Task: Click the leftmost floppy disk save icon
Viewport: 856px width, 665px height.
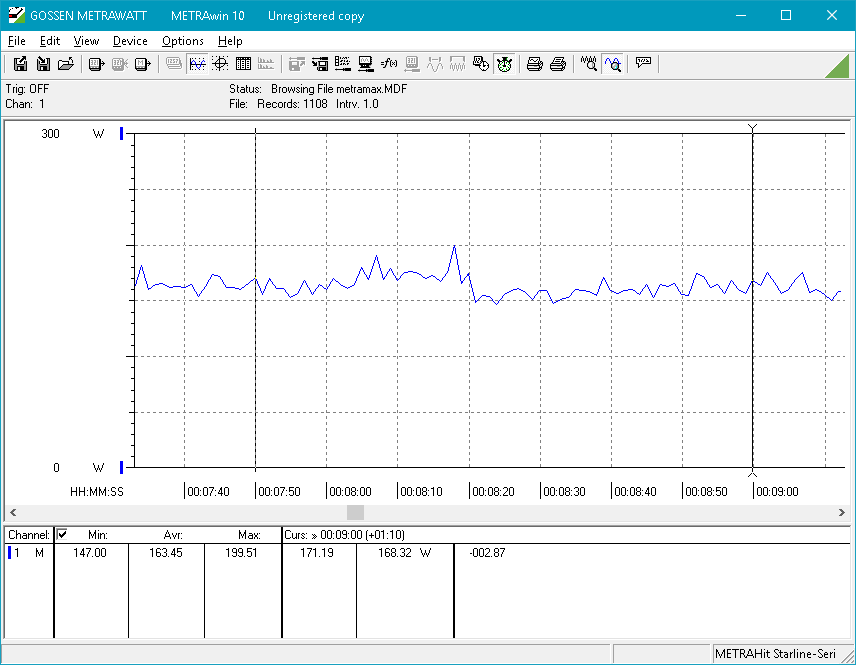Action: click(20, 64)
